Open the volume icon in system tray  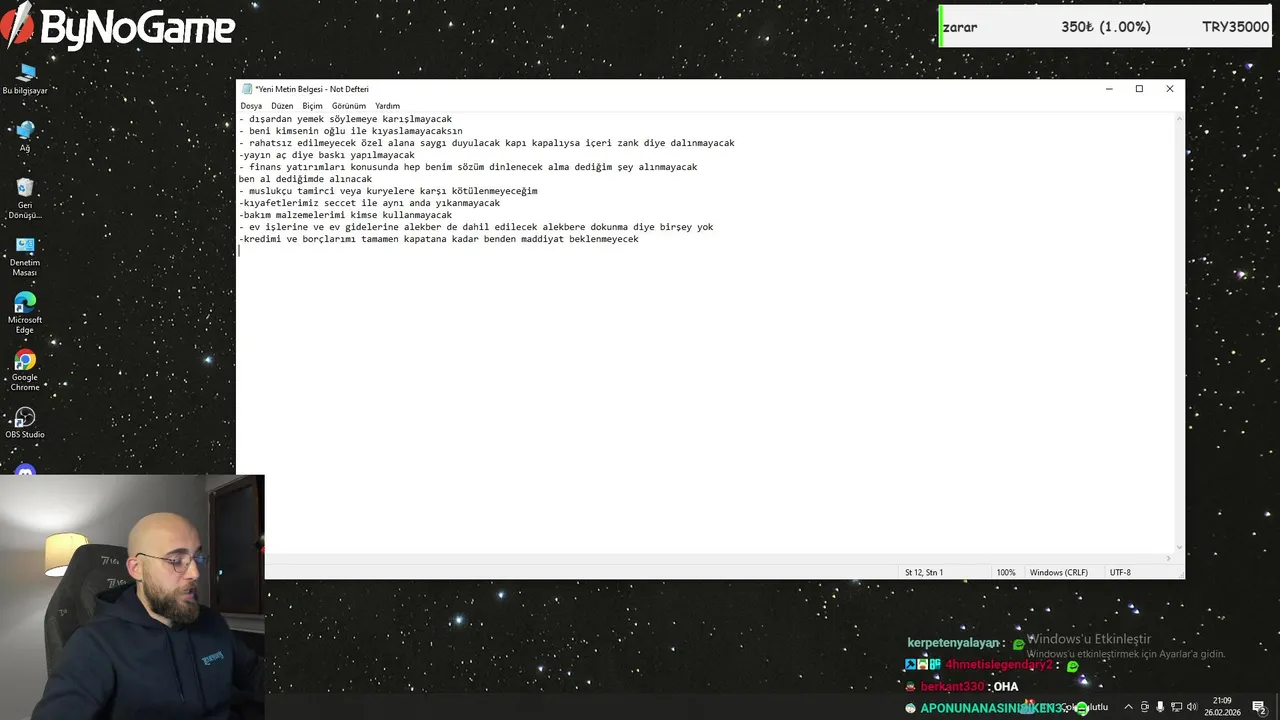tap(1192, 707)
